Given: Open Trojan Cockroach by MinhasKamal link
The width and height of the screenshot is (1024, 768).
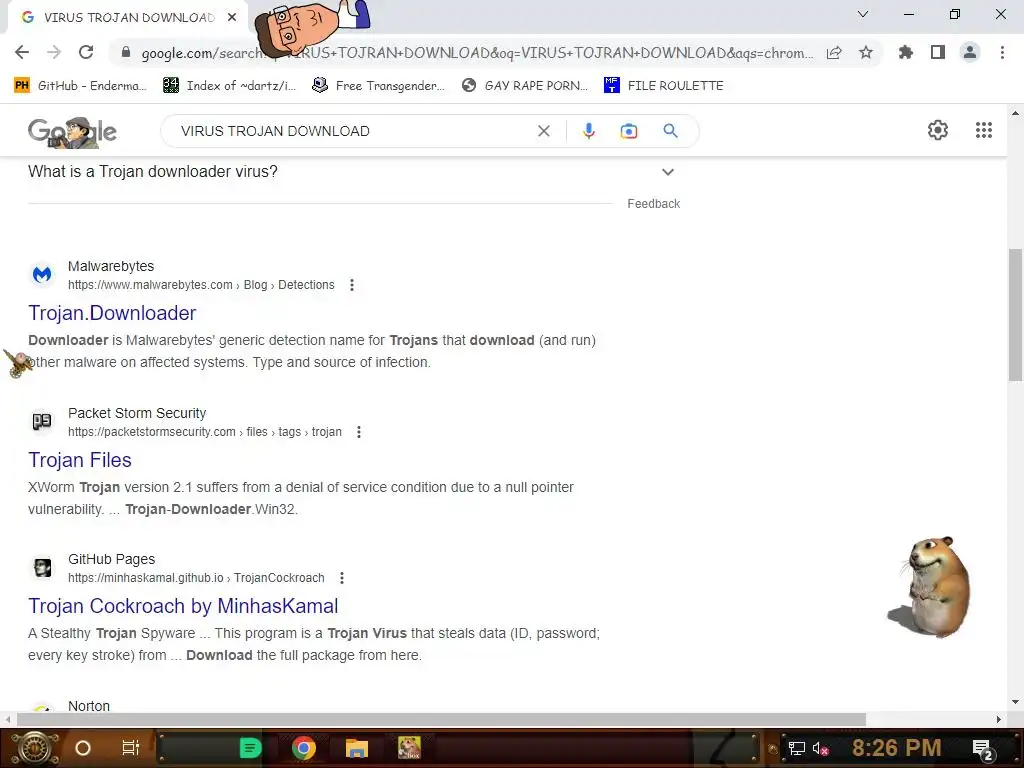Looking at the screenshot, I should (183, 606).
